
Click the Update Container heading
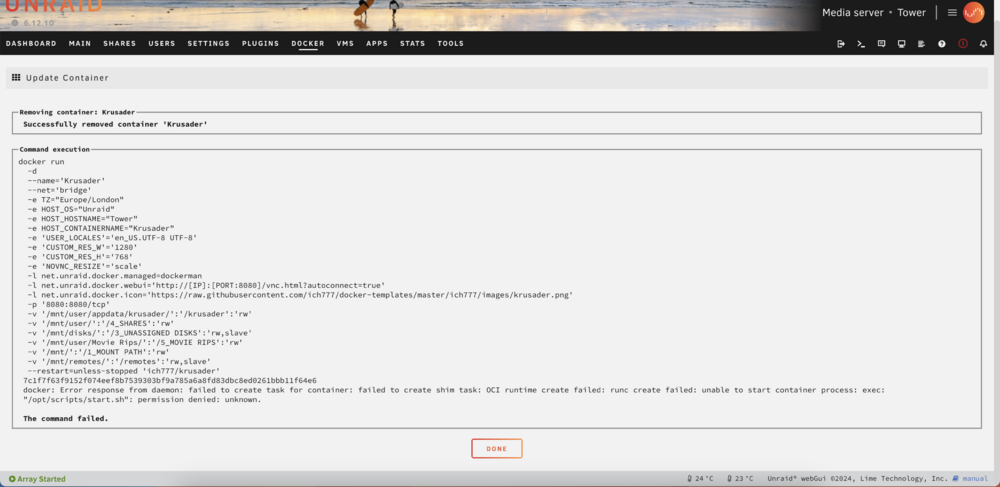tap(68, 78)
